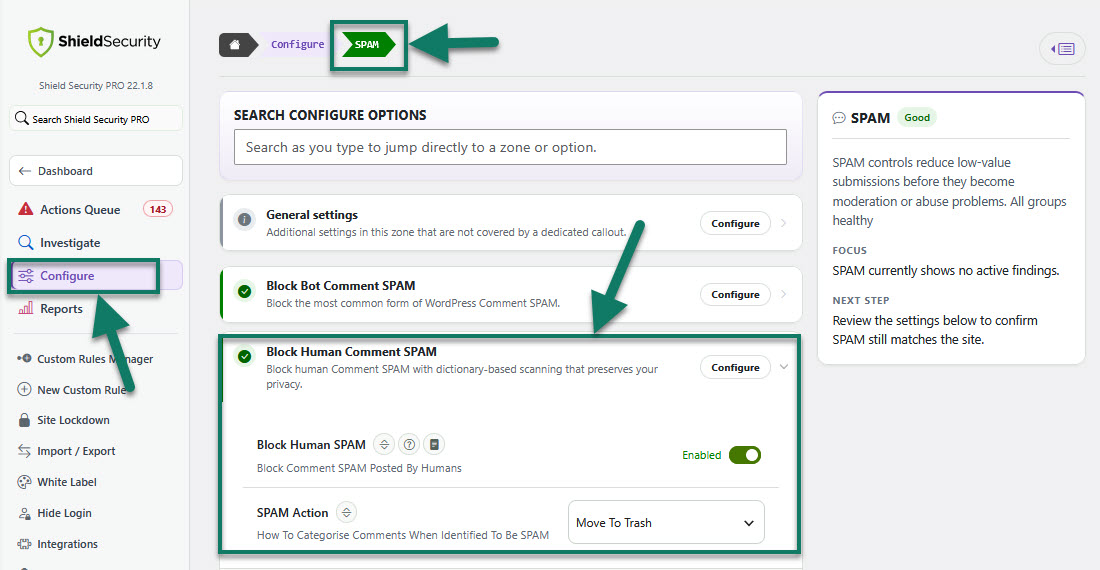
Task: Click the Block Bot Comment SPAM green check icon
Action: (x=244, y=291)
